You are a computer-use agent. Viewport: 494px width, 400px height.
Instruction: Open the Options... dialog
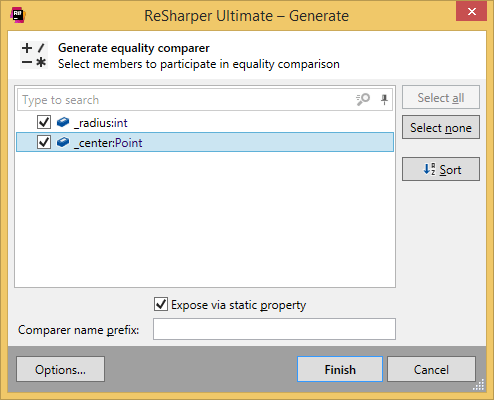[60, 369]
